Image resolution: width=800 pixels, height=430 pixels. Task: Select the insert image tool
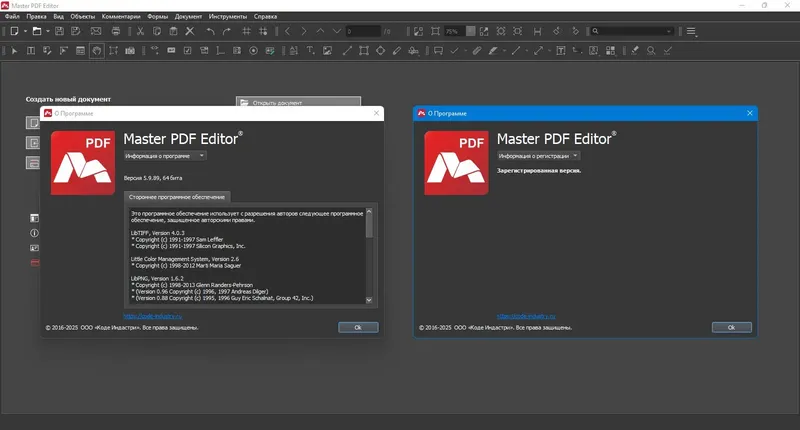[x=327, y=51]
